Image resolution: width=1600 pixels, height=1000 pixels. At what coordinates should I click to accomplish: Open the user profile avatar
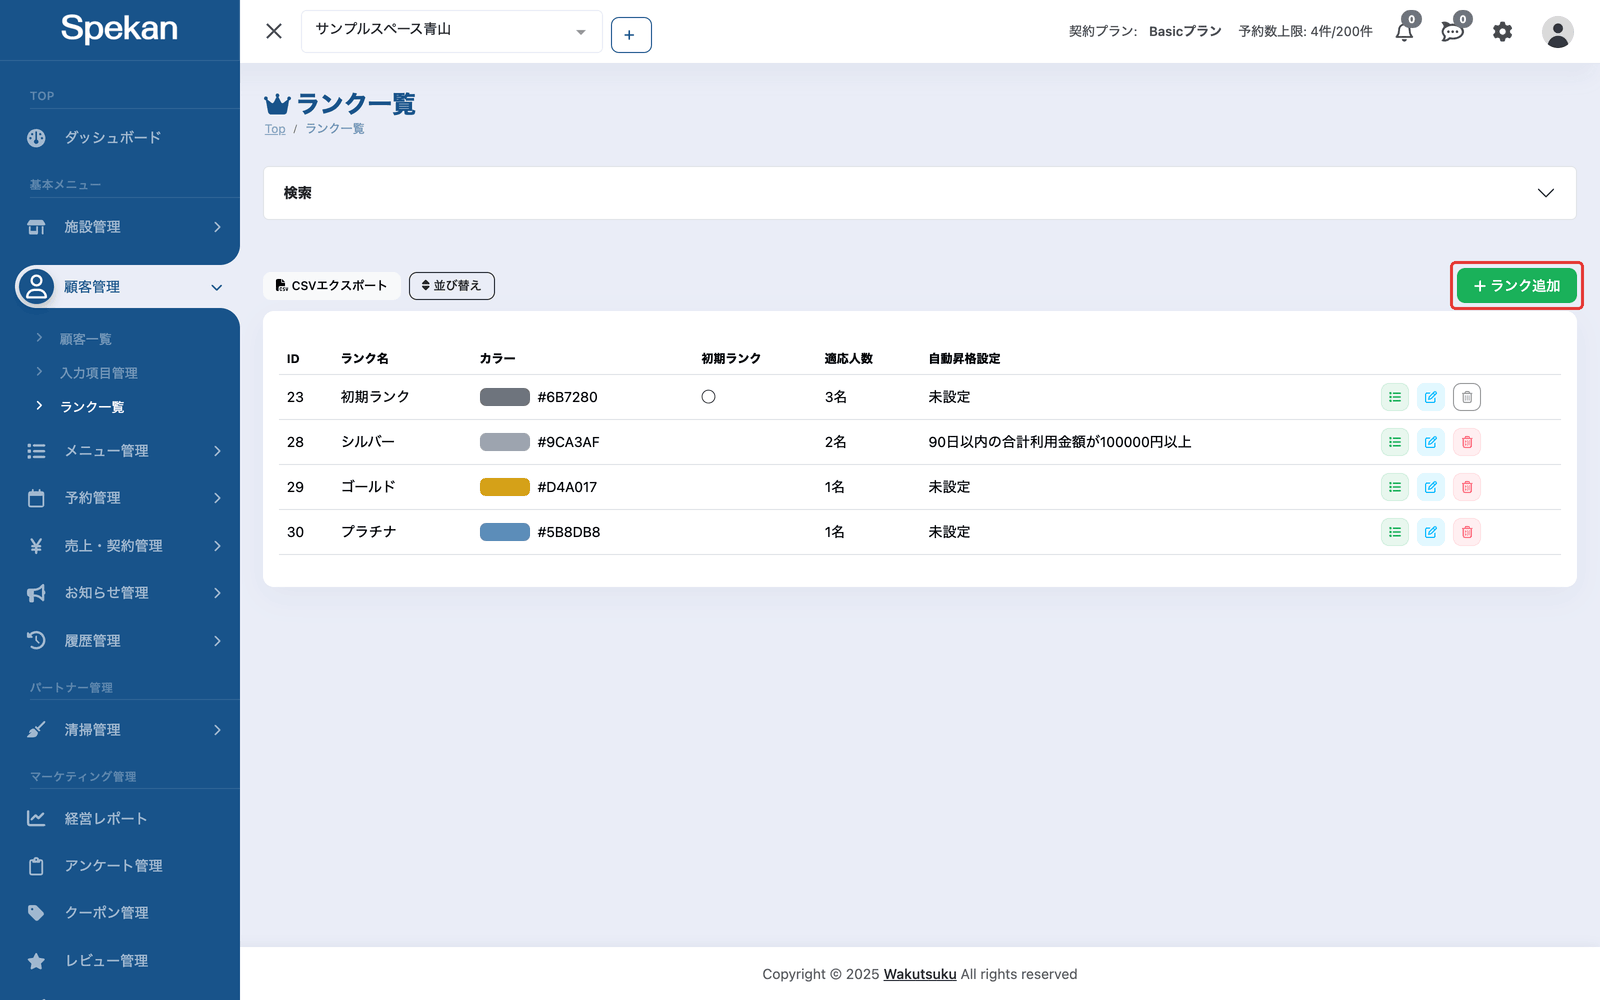(x=1557, y=32)
